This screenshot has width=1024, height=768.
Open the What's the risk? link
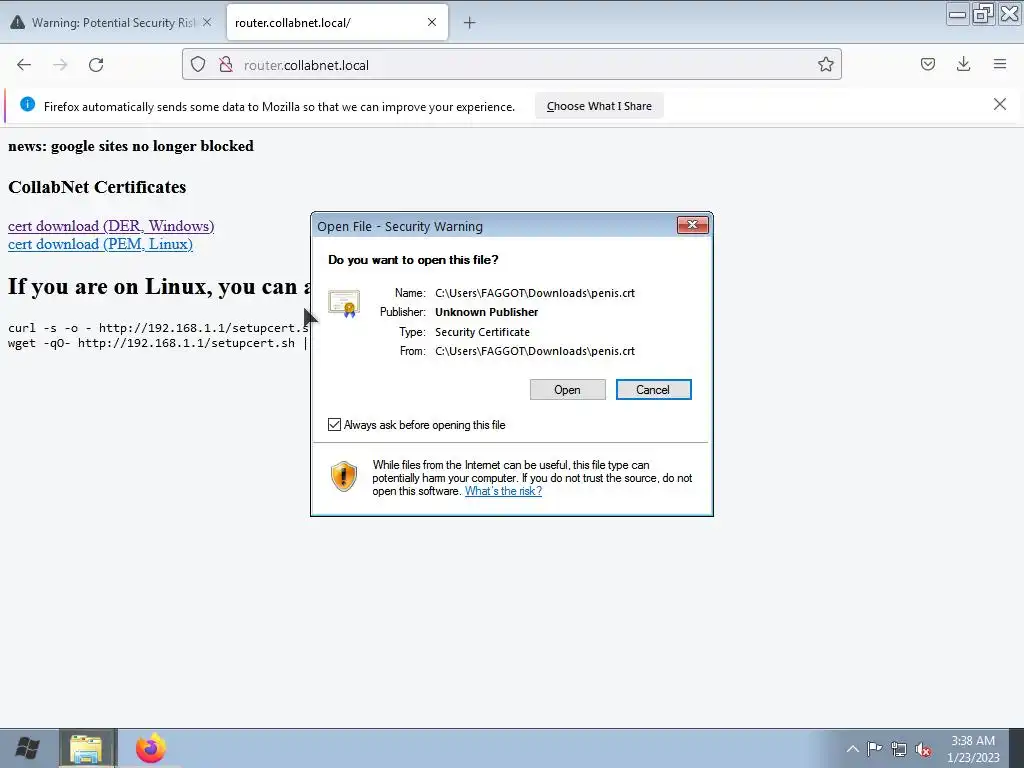pyautogui.click(x=503, y=491)
